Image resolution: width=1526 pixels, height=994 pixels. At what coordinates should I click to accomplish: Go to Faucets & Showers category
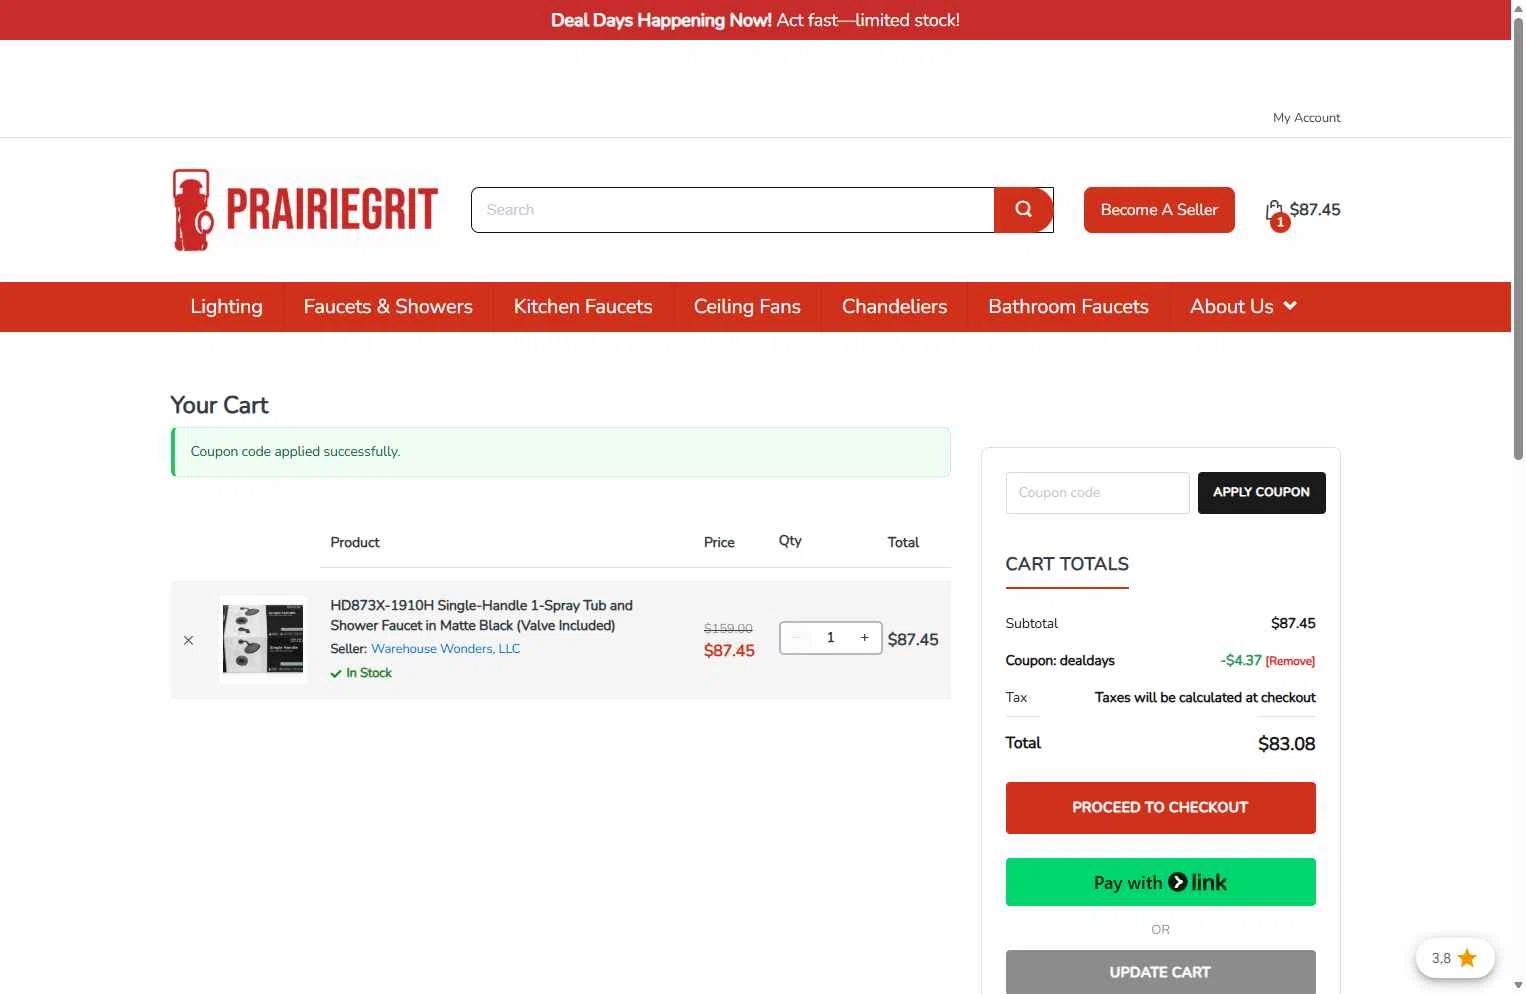[x=388, y=307]
